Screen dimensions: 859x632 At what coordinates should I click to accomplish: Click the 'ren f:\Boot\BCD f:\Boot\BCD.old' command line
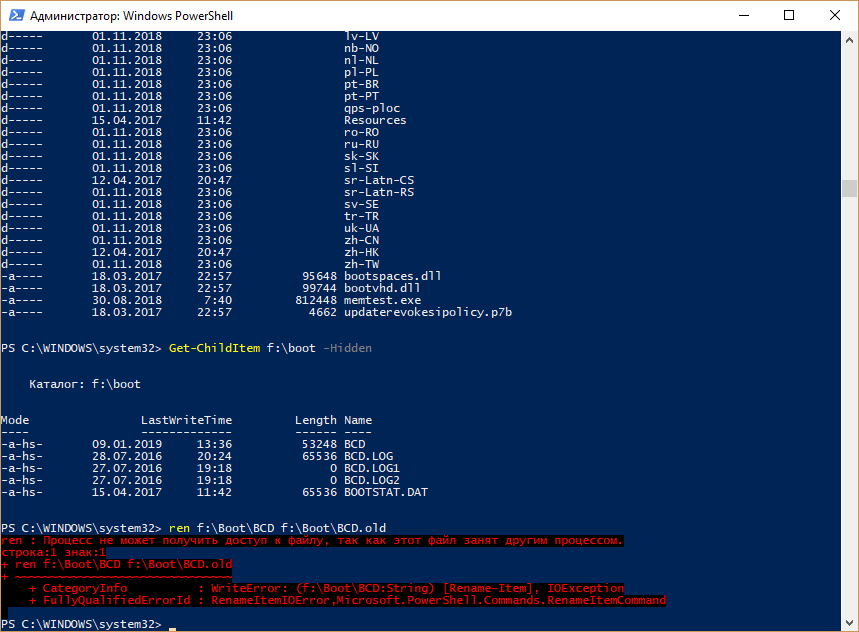[x=277, y=528]
